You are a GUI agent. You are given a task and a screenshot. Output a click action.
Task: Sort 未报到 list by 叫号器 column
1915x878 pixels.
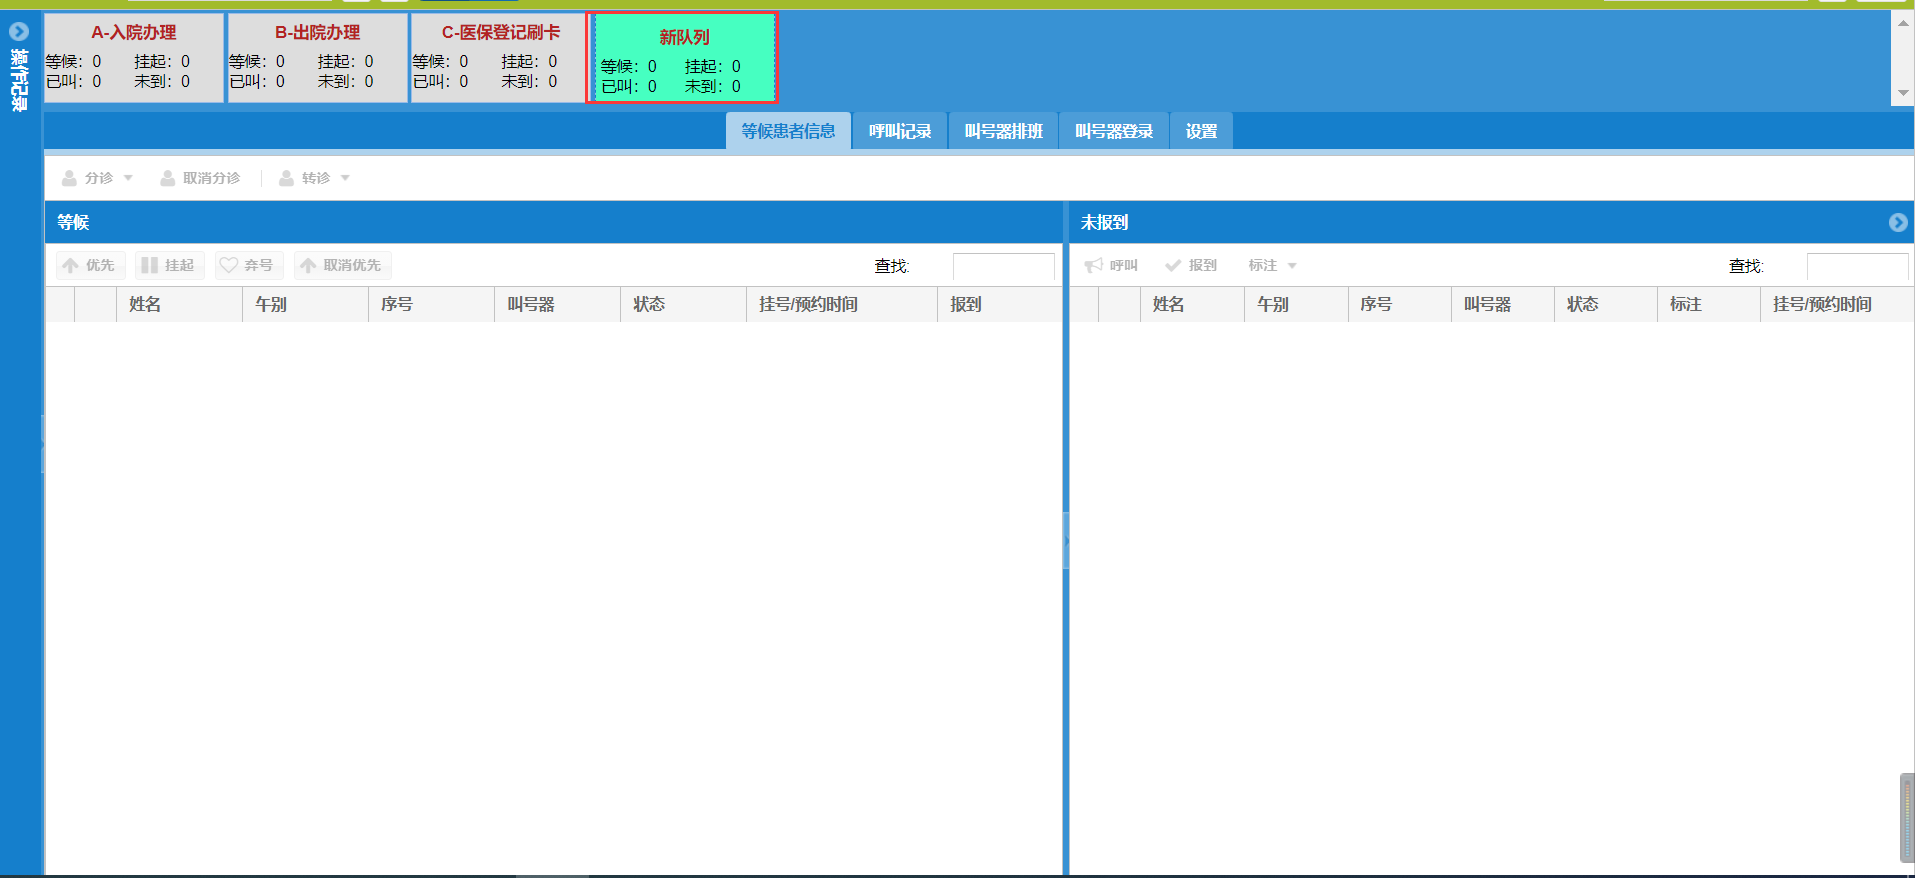[x=1502, y=304]
